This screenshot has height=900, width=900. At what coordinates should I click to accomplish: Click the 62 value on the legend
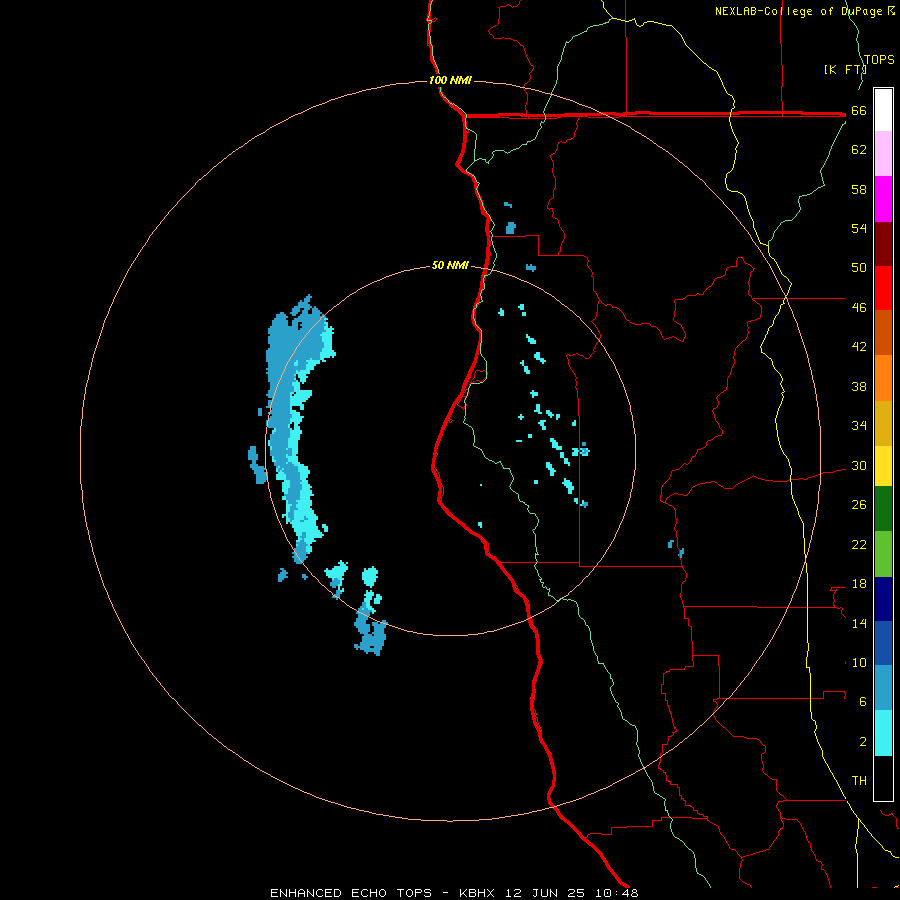point(859,149)
